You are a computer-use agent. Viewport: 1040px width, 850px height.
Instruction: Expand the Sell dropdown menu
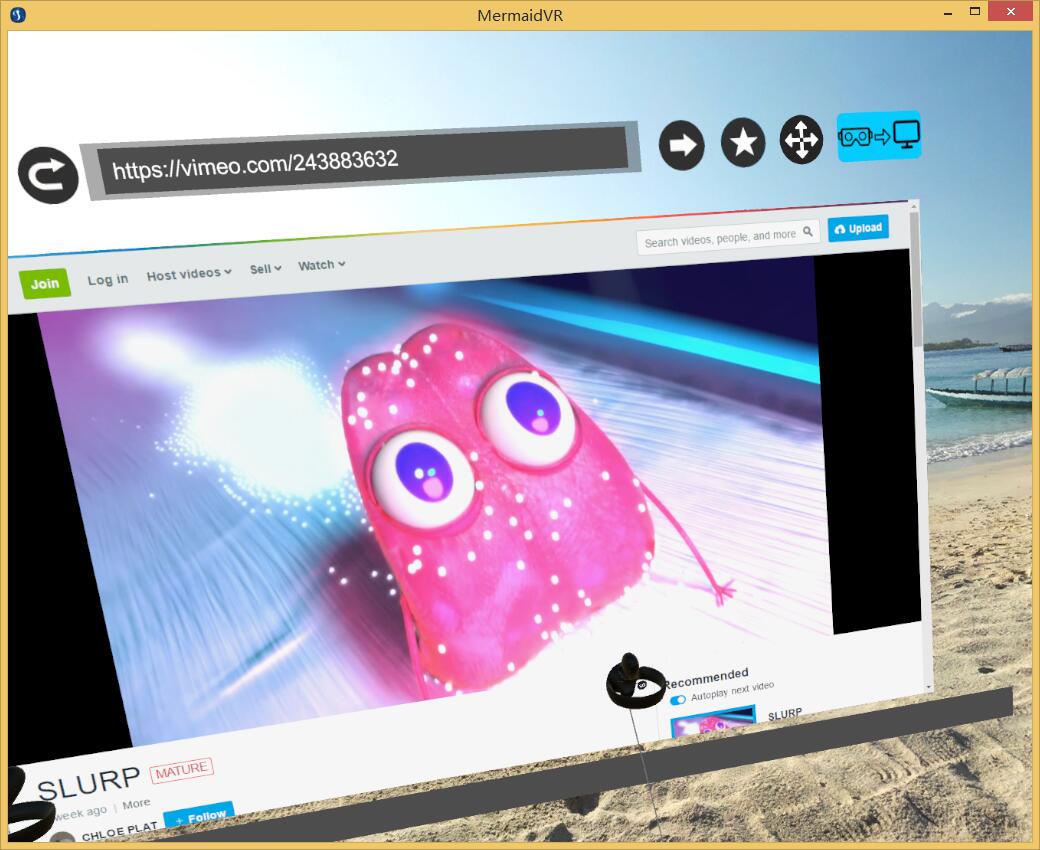(265, 269)
